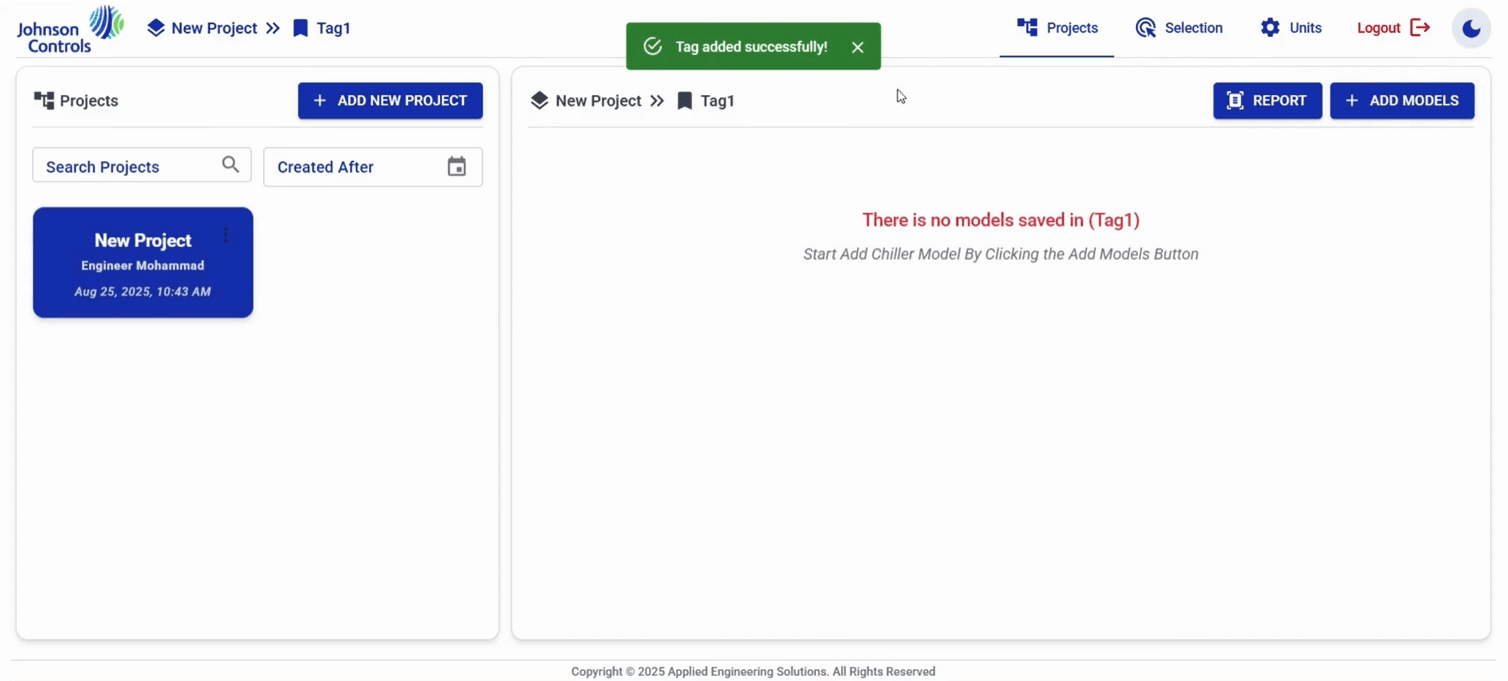Click the Logout link

[x=1393, y=28]
